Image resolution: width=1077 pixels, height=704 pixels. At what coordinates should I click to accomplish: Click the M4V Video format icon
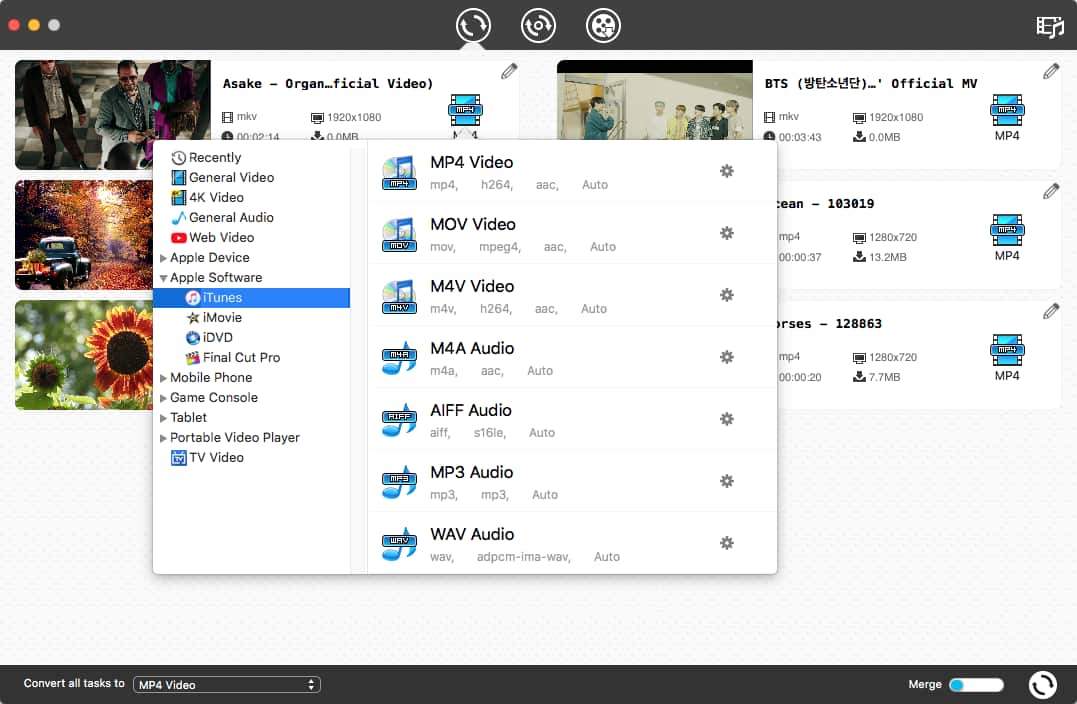[399, 296]
